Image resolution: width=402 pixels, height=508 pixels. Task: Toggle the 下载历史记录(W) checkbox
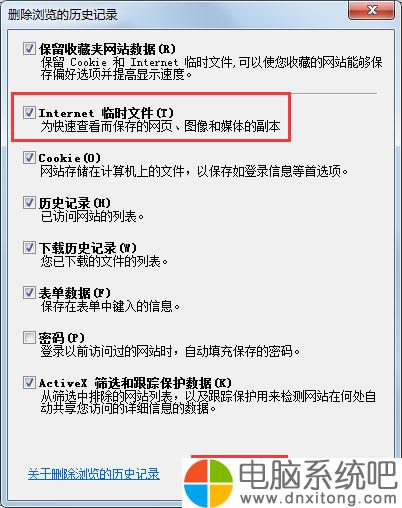(29, 247)
